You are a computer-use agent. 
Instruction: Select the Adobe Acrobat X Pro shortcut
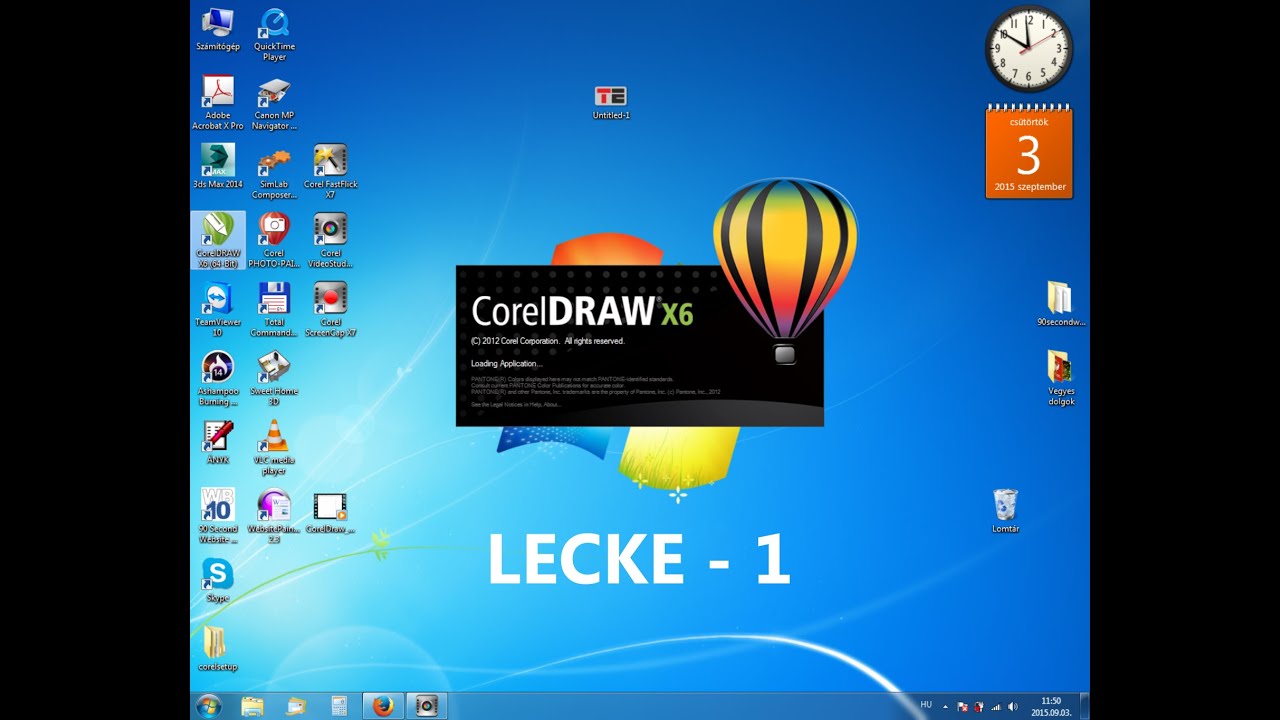[217, 93]
